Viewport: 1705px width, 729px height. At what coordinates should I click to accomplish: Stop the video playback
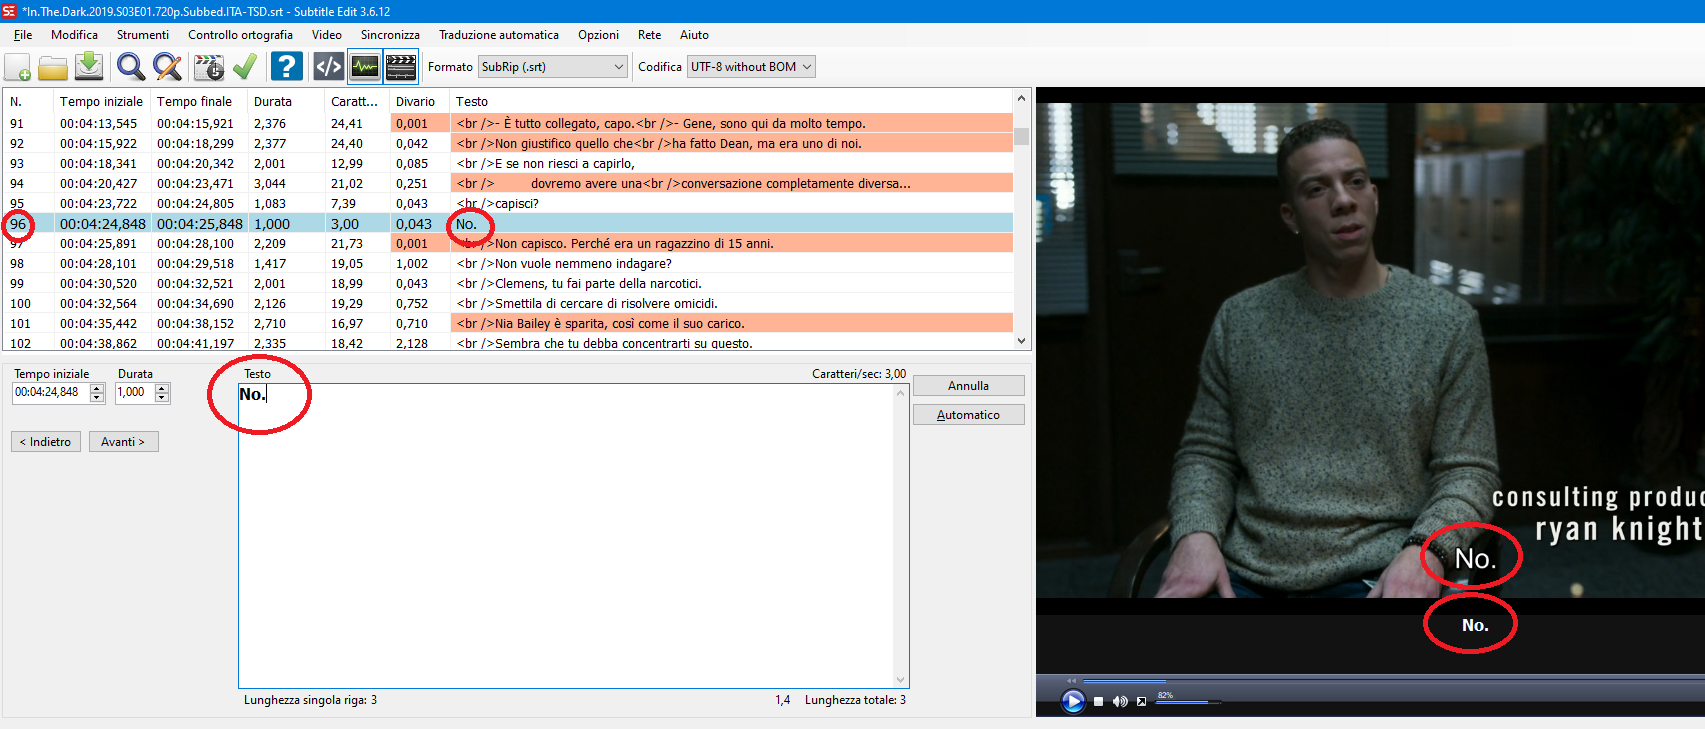(x=1098, y=702)
